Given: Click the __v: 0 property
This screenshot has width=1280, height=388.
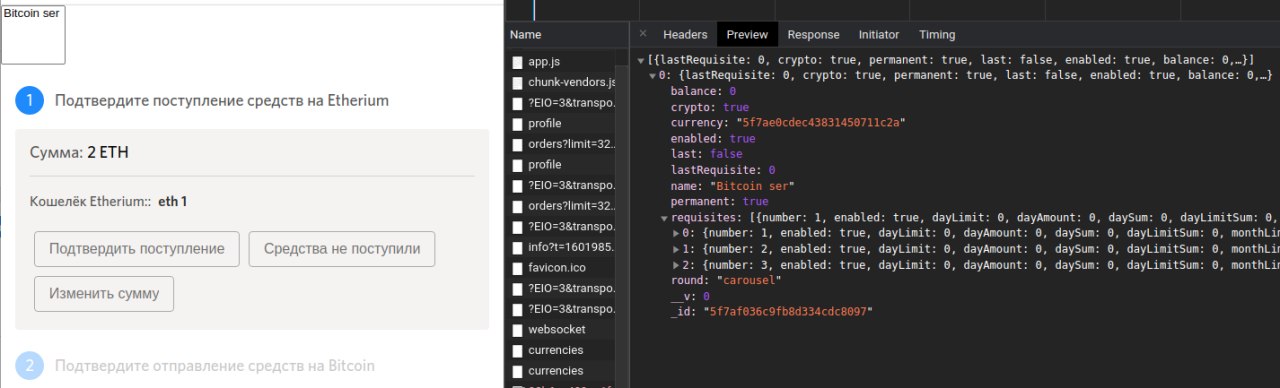Looking at the screenshot, I should click(x=689, y=296).
